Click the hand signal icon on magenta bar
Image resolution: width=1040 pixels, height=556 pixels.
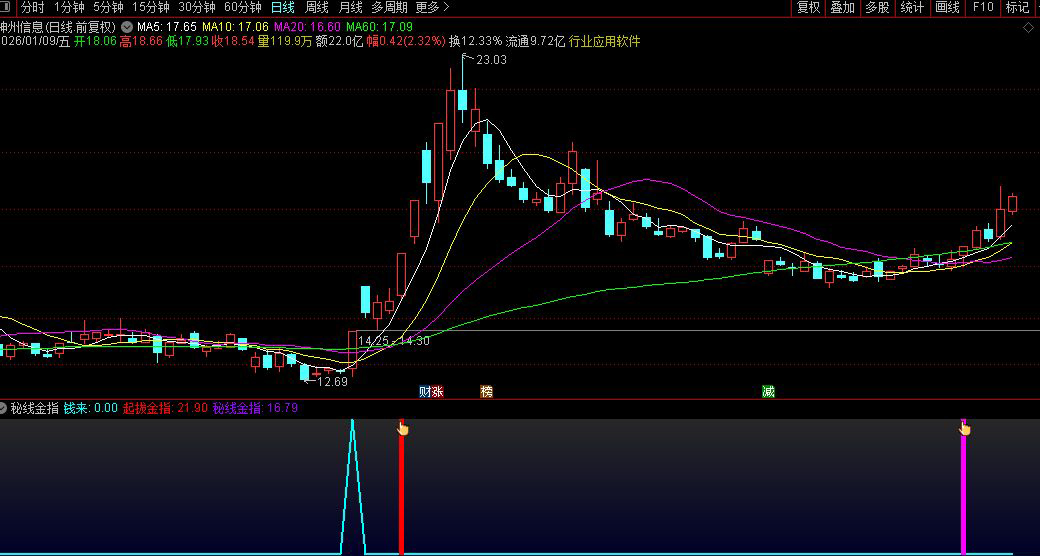pos(964,429)
